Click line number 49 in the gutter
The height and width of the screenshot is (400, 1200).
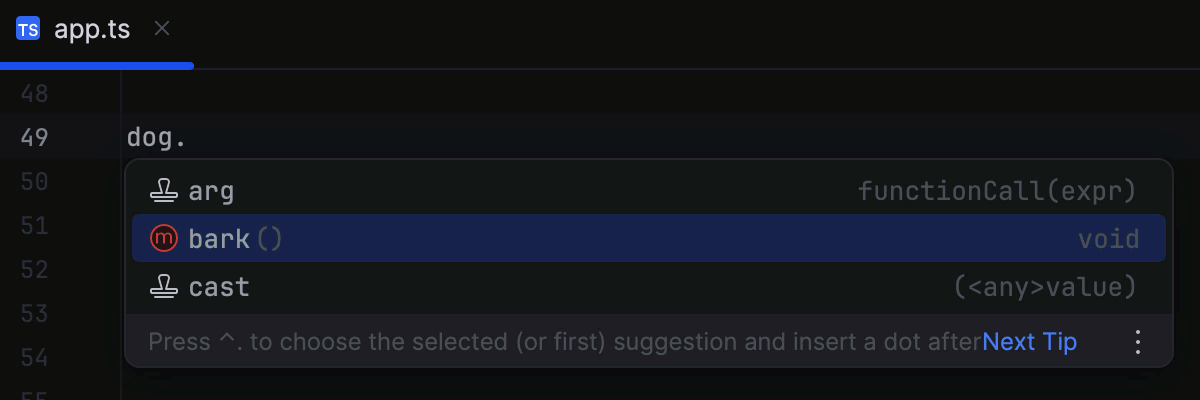coord(34,137)
